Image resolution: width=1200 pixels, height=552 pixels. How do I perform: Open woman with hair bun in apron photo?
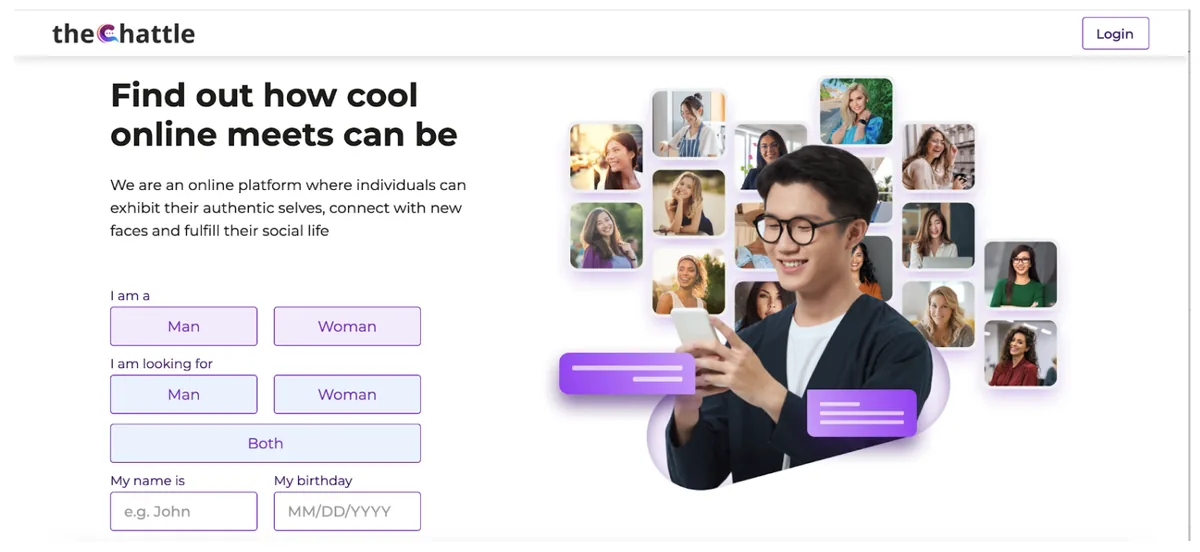[x=688, y=124]
